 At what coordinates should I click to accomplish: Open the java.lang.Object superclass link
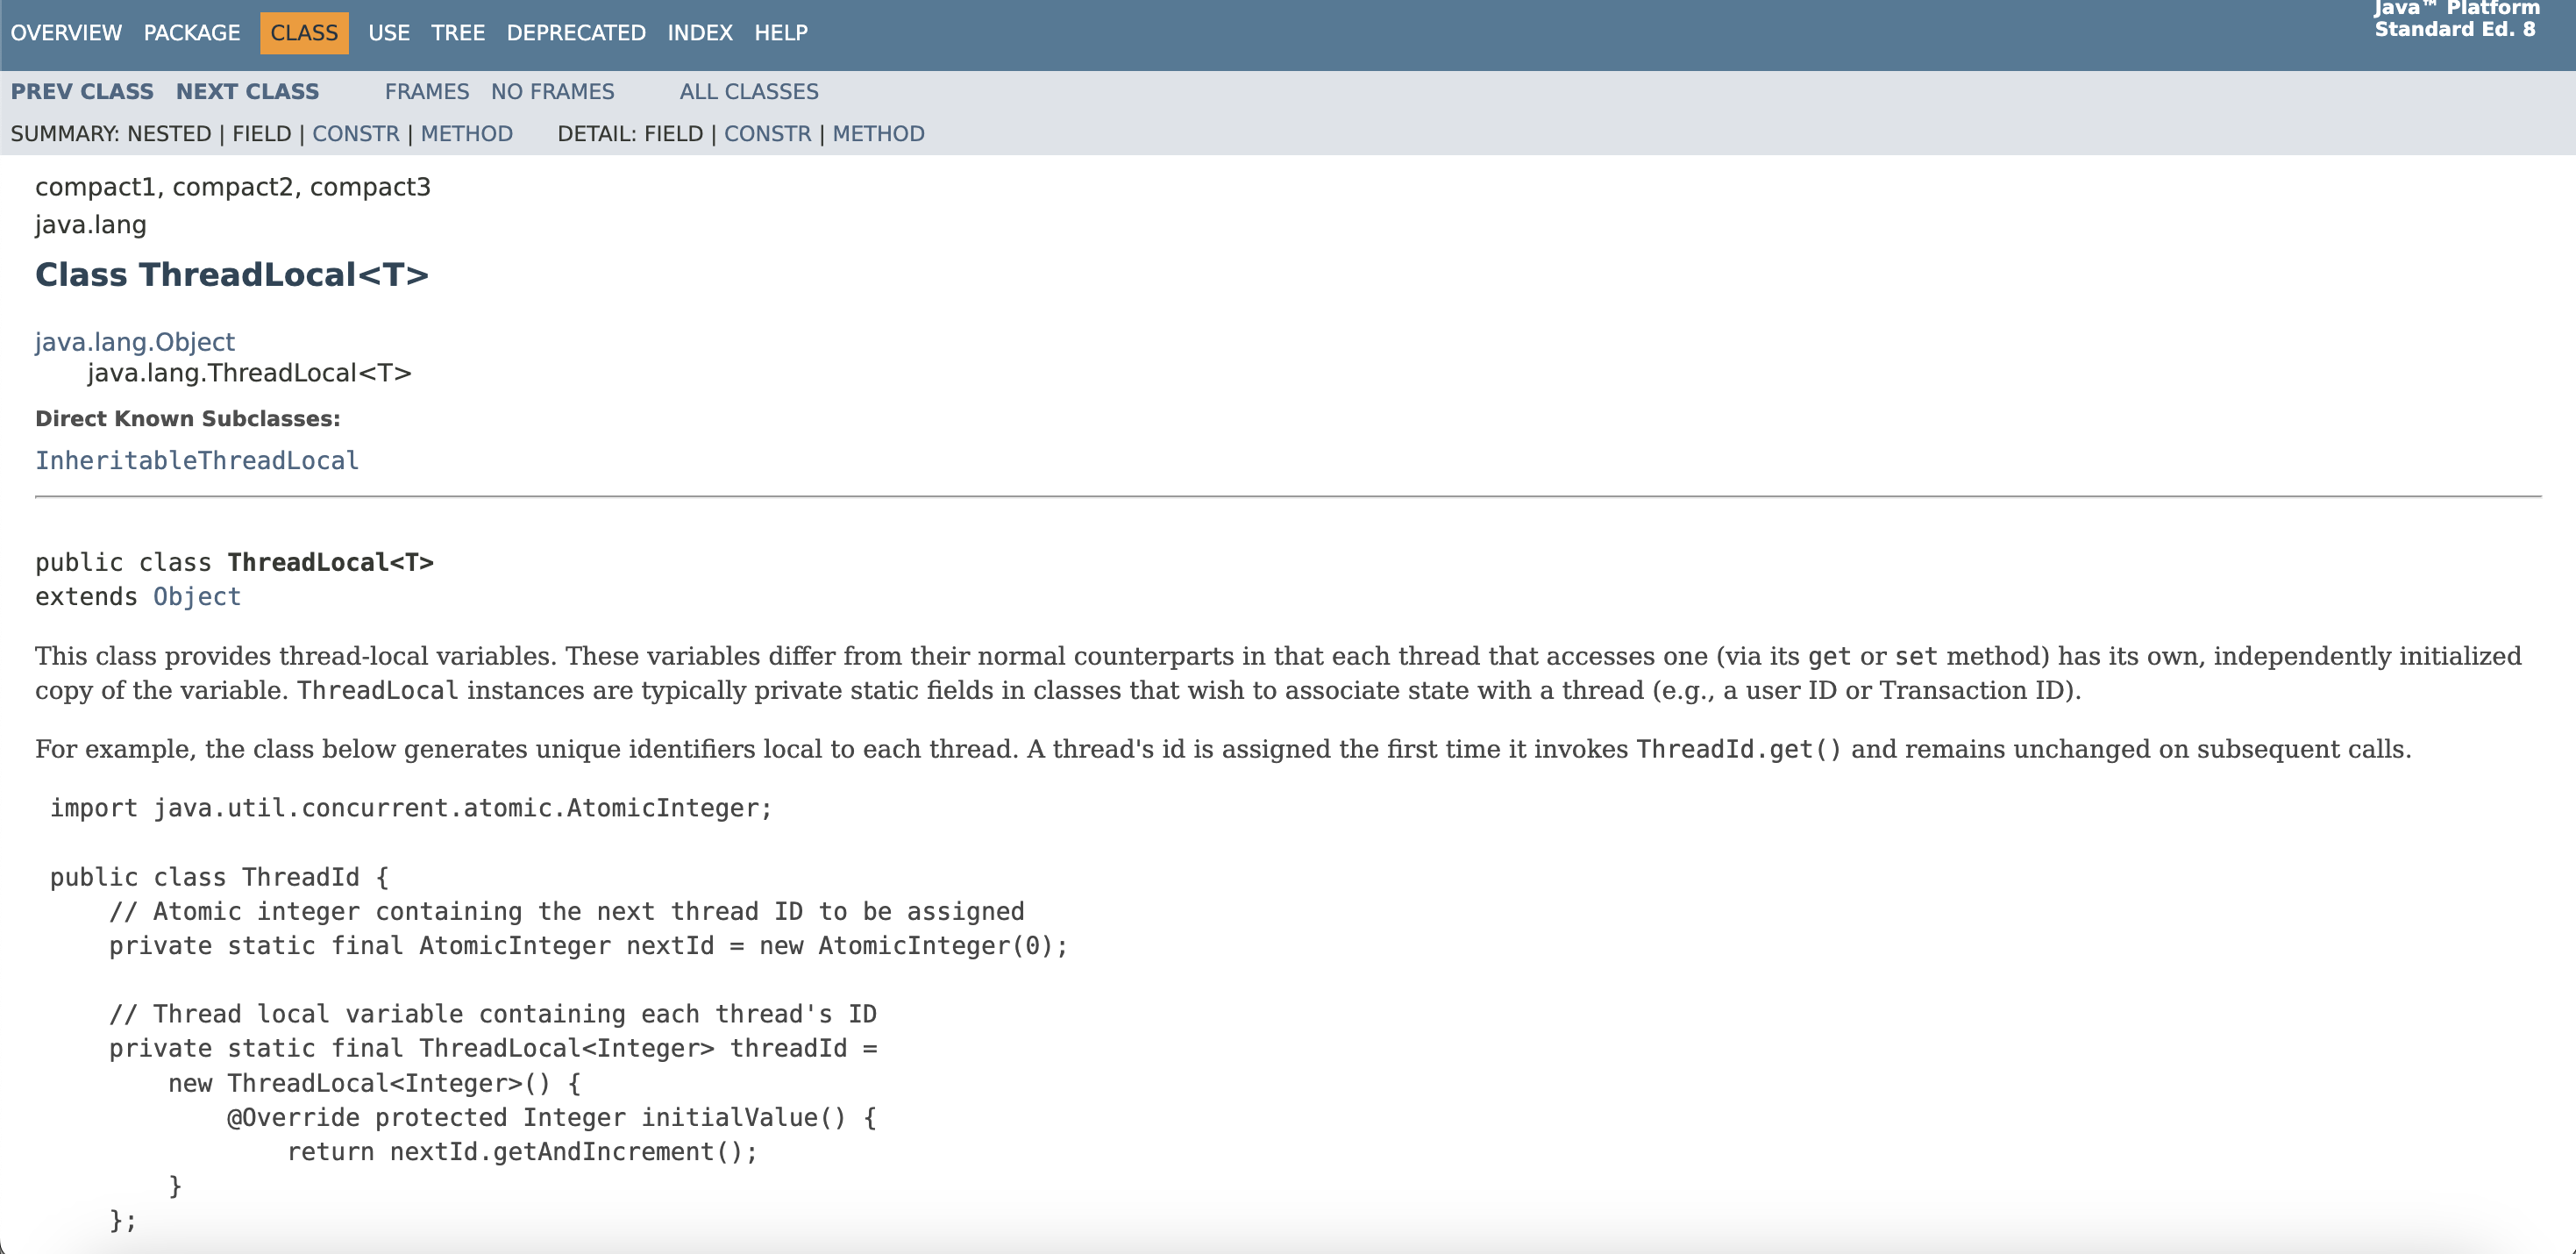pyautogui.click(x=135, y=342)
